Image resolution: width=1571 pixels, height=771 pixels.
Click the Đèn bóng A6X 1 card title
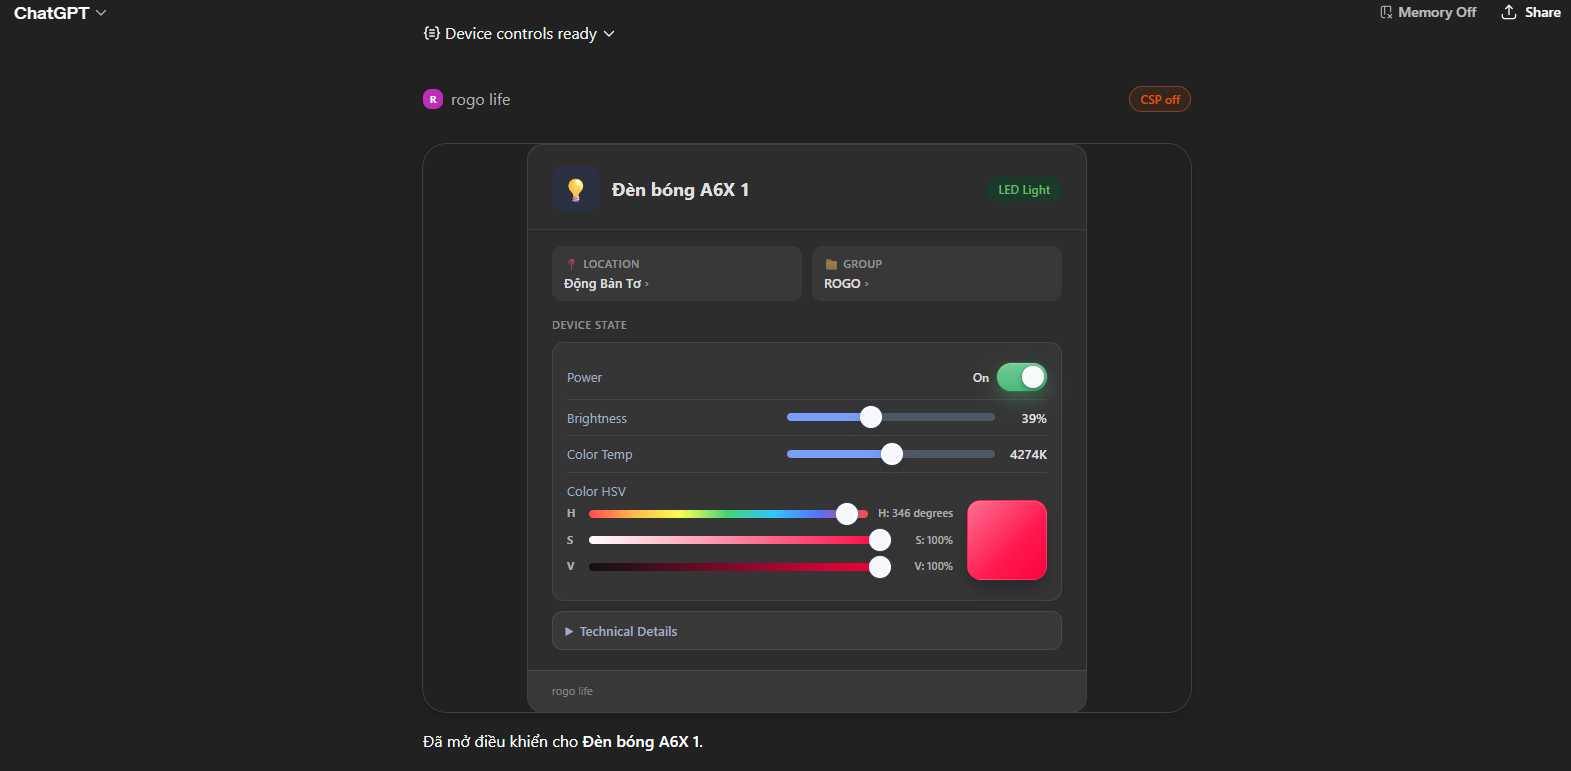pos(680,190)
